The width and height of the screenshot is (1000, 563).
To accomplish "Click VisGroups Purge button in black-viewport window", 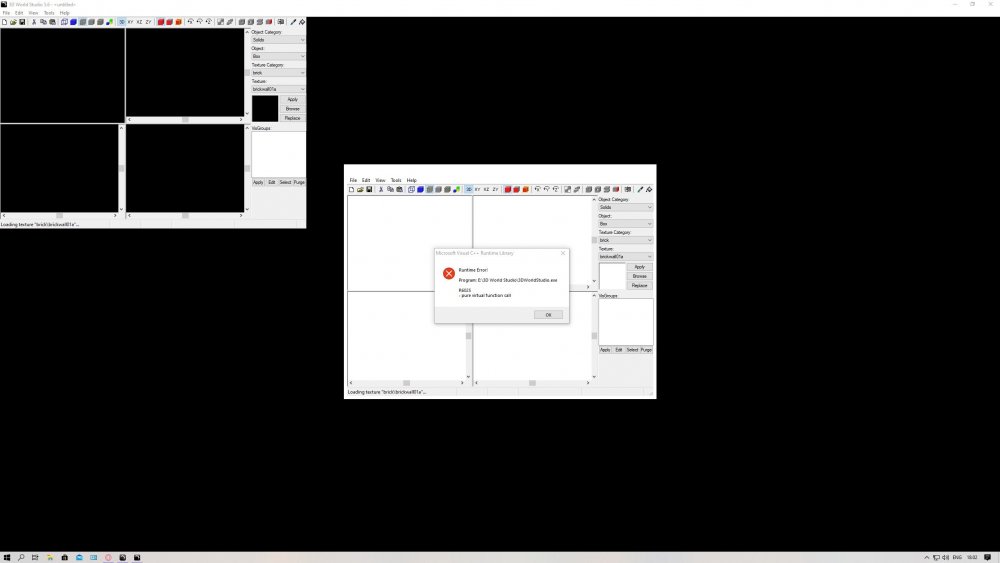I will pyautogui.click(x=299, y=182).
